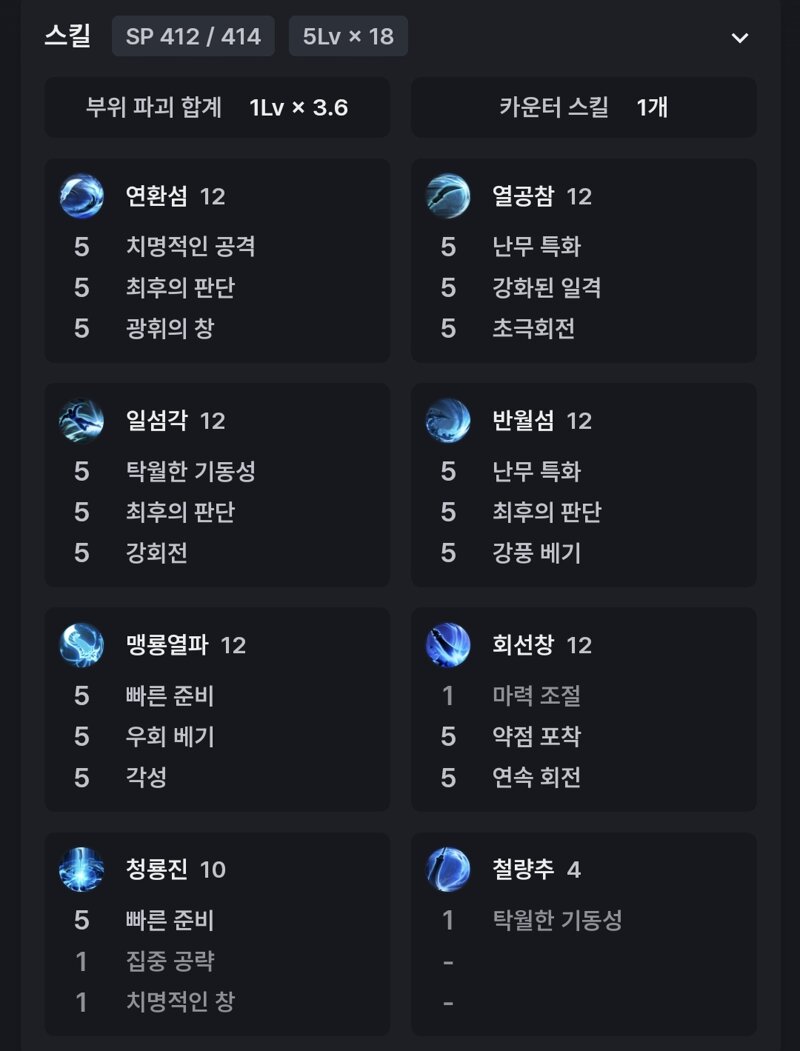Viewport: 800px width, 1051px height.
Task: Click the SP 412 / 414 badge
Action: 193,36
